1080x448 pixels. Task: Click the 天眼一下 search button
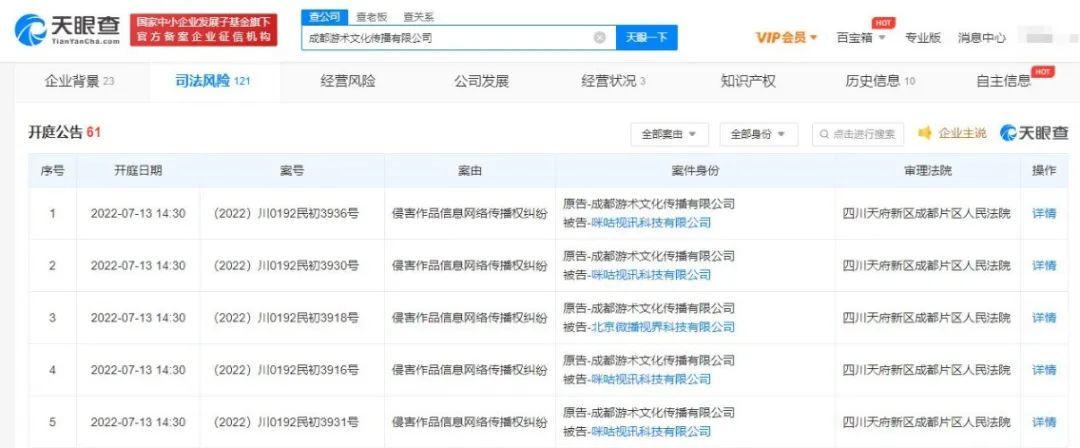(x=646, y=38)
